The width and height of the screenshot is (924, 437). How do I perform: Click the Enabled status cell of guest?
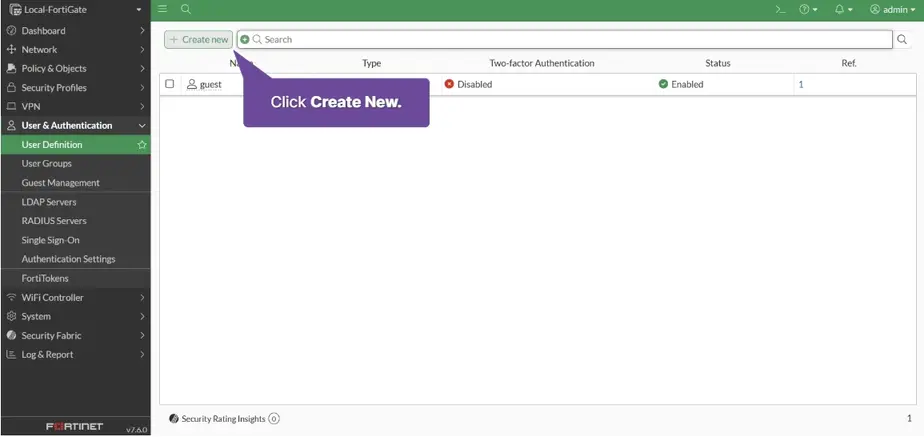tap(681, 84)
